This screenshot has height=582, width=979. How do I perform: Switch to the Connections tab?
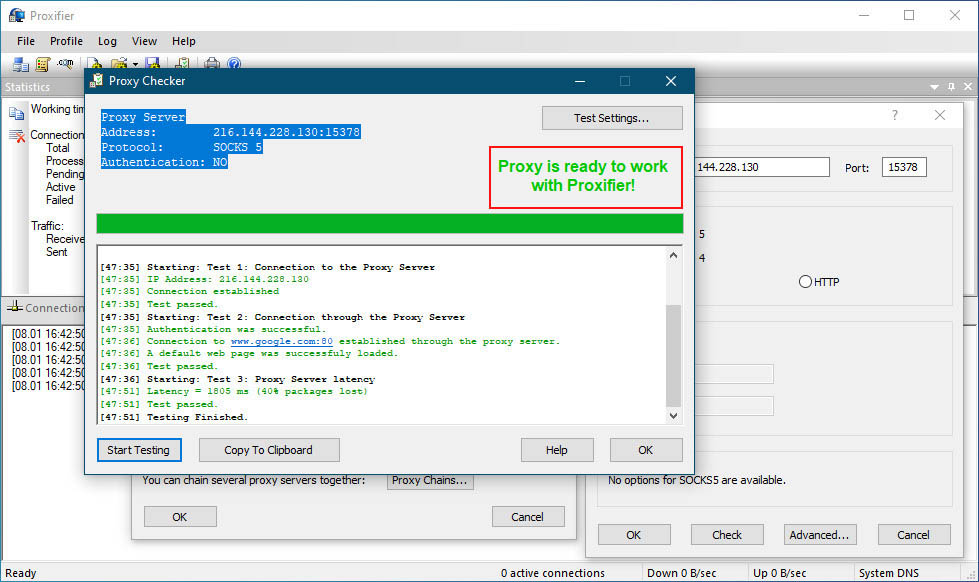coord(45,307)
